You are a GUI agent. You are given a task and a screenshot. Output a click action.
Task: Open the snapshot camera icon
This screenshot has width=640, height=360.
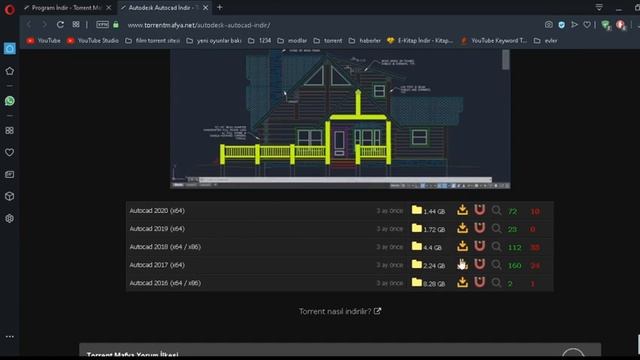tap(549, 25)
